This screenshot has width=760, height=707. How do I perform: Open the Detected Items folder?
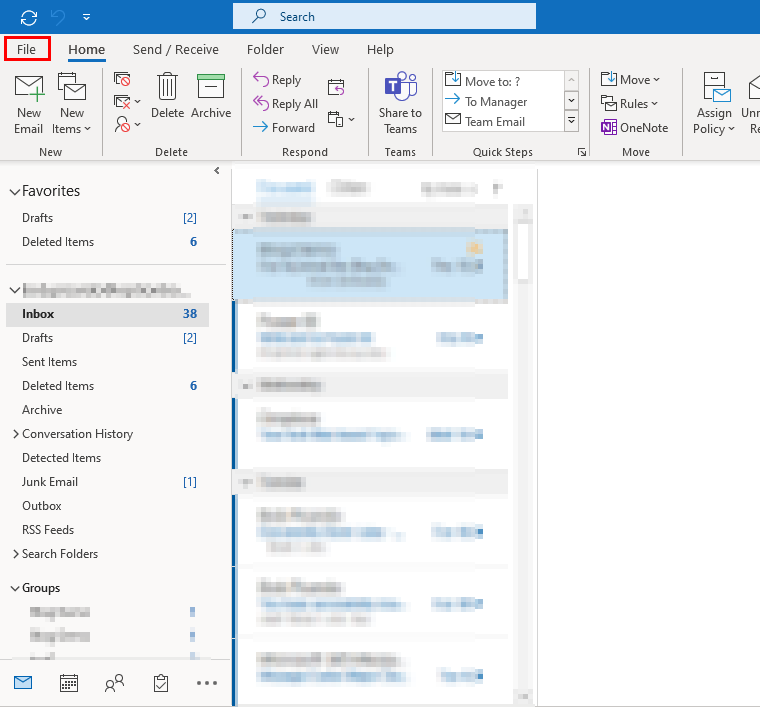108,458
